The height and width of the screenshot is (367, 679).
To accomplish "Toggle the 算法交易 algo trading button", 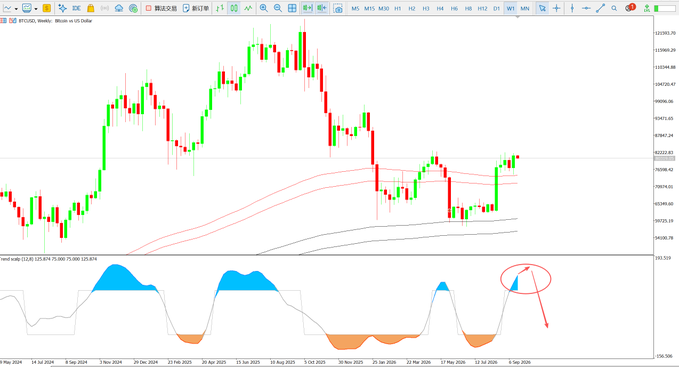I will pyautogui.click(x=161, y=8).
